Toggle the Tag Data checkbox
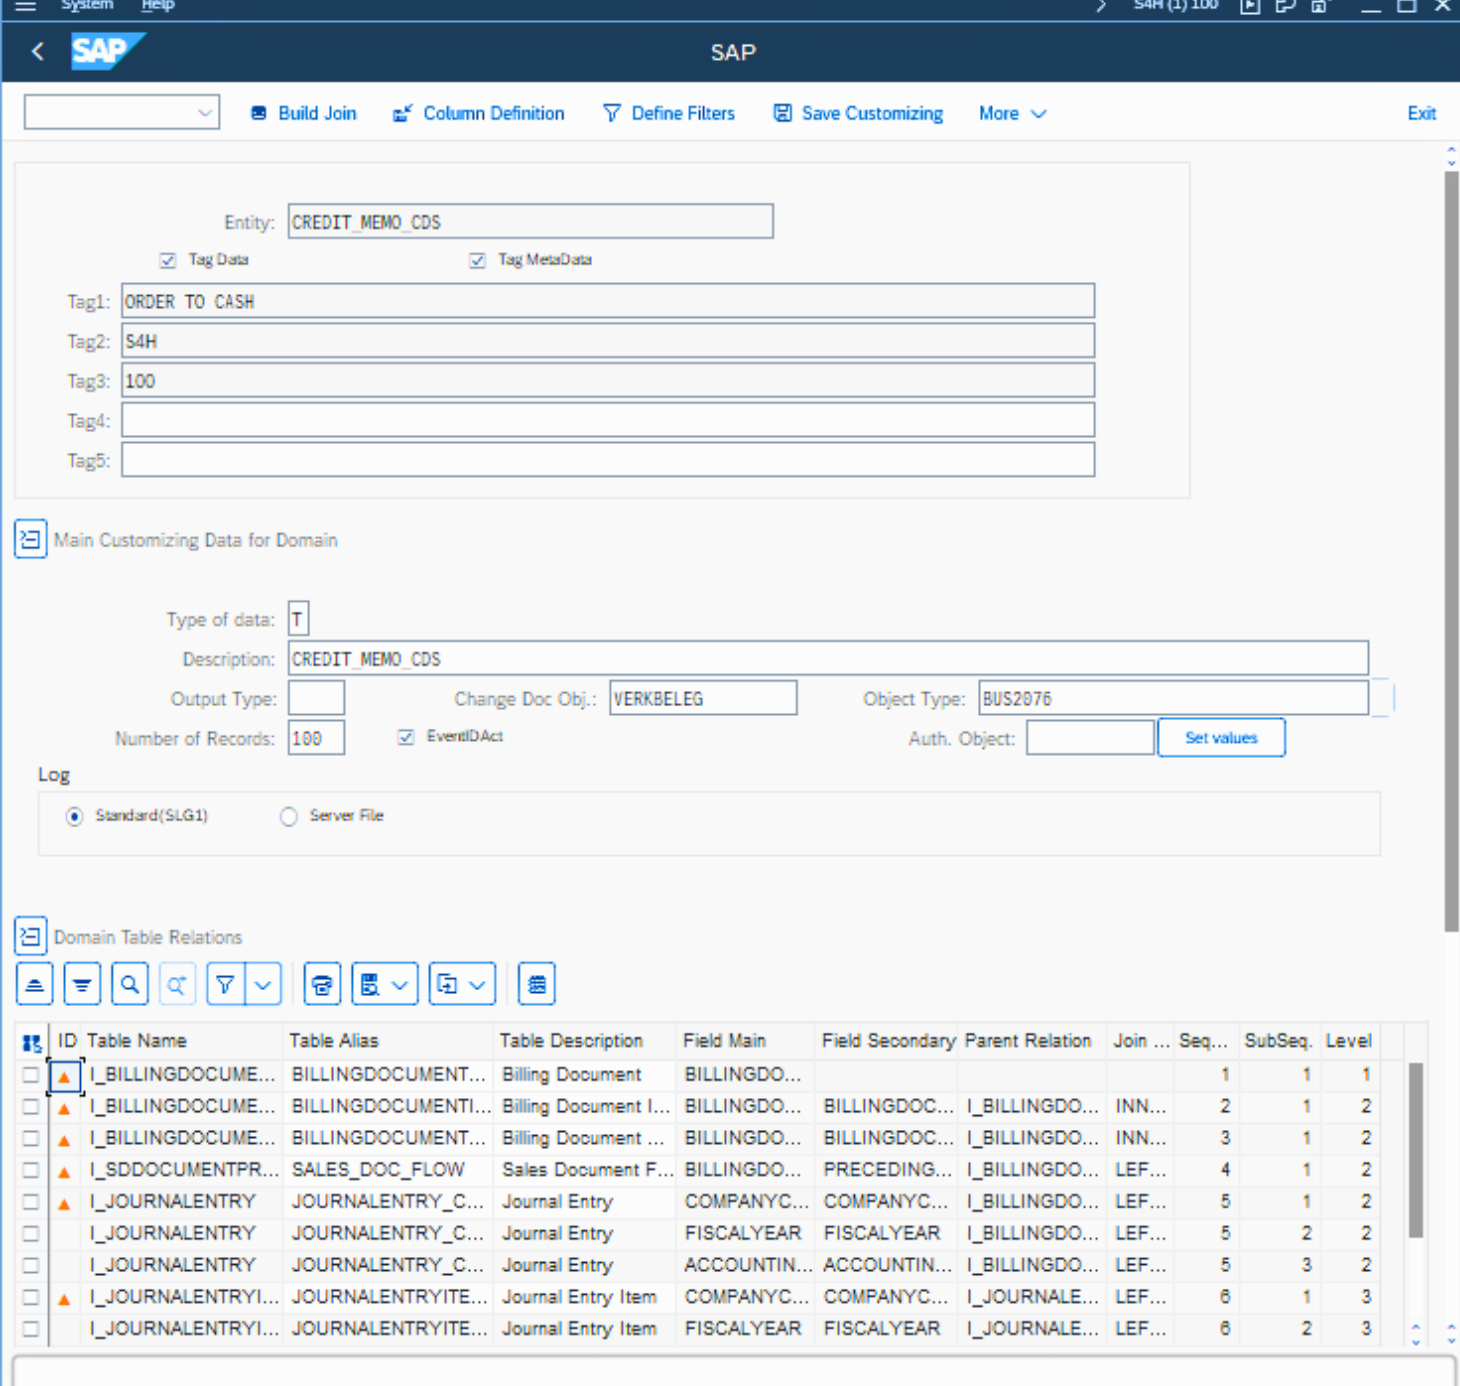Image resolution: width=1460 pixels, height=1386 pixels. coord(168,260)
